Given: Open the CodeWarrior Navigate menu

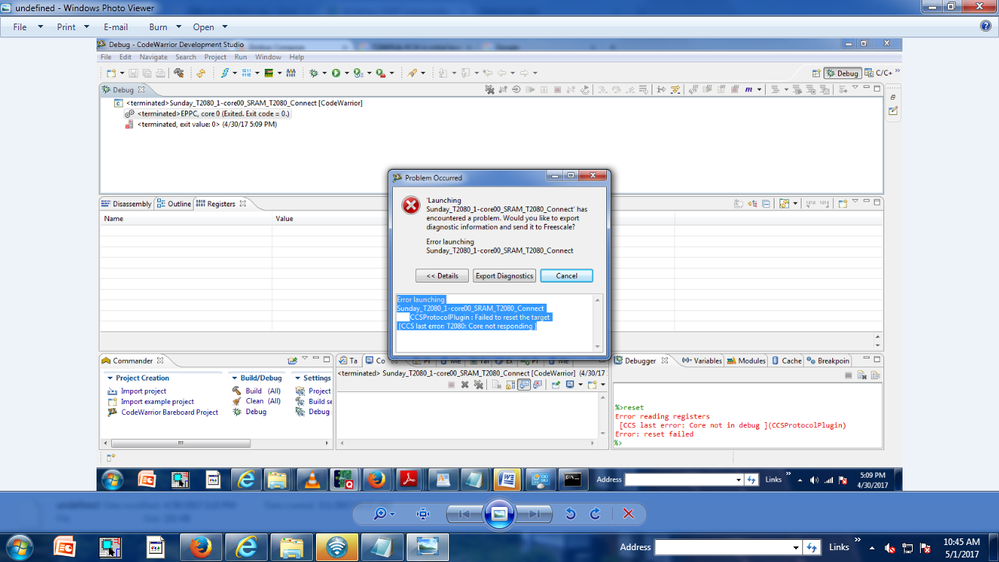Looking at the screenshot, I should point(153,57).
